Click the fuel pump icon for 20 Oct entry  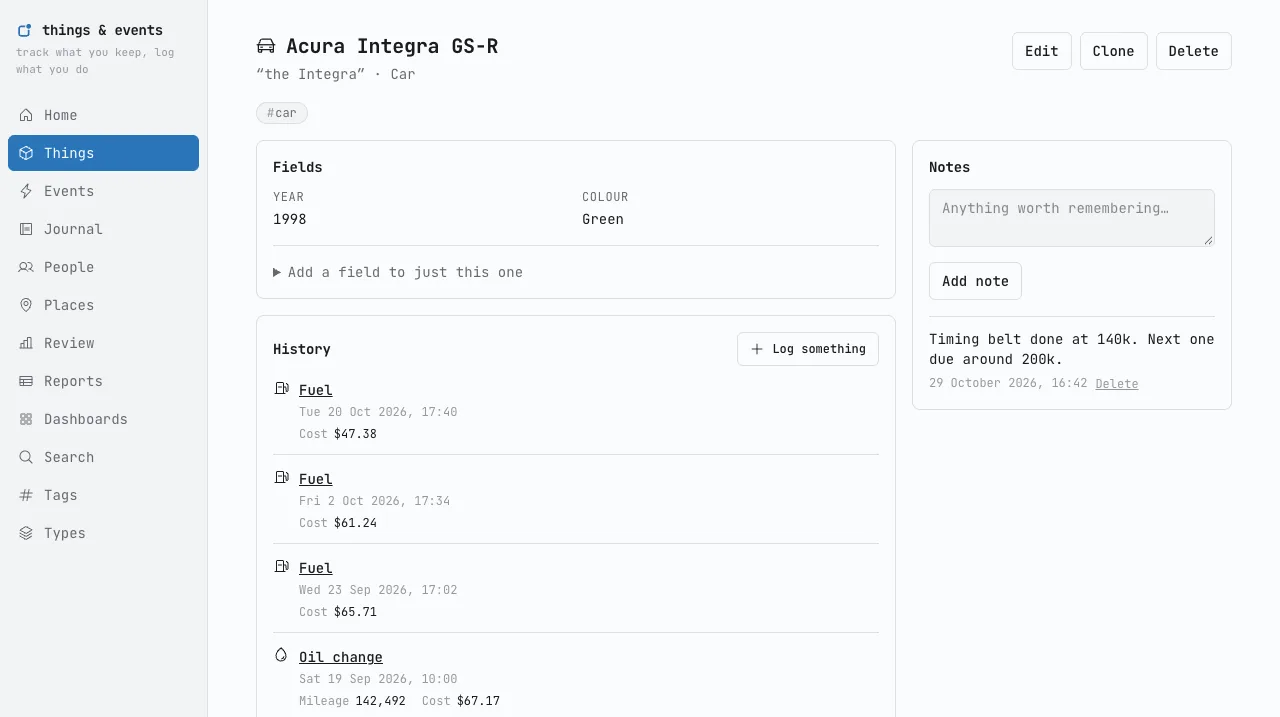[281, 389]
